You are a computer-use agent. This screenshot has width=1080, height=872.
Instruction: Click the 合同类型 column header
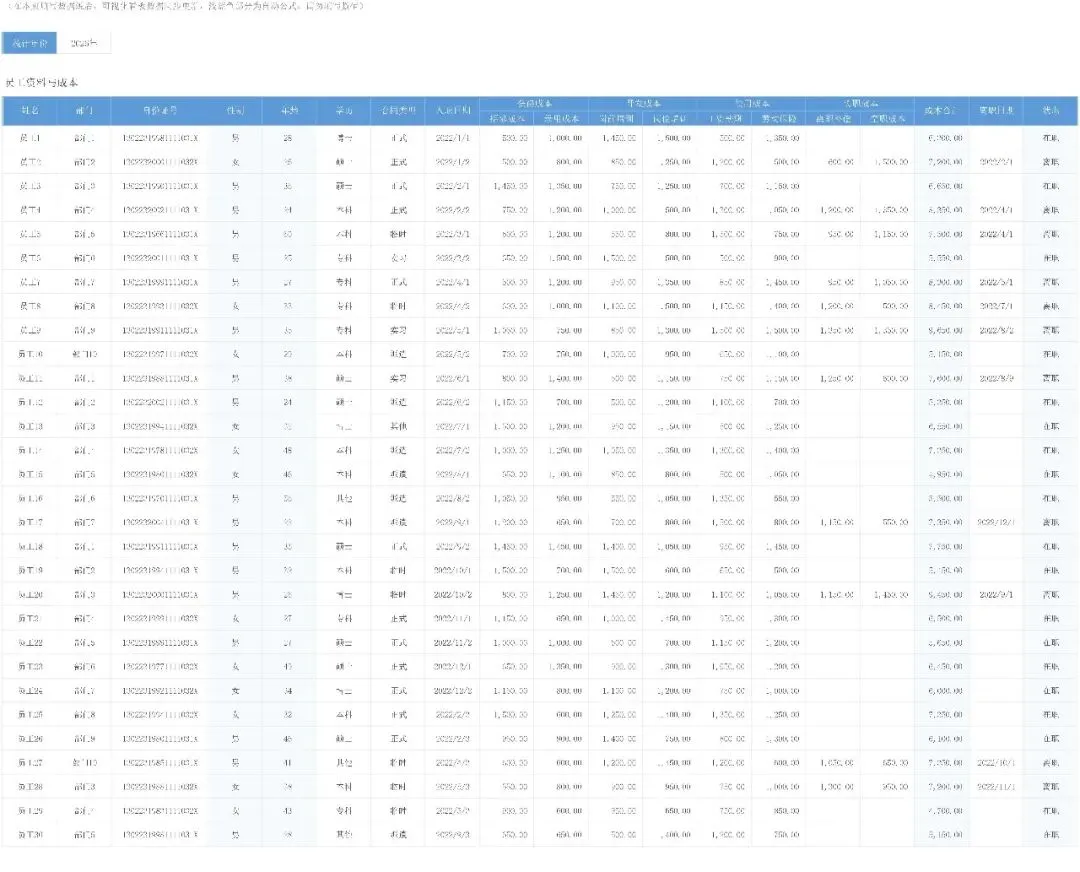coord(398,110)
